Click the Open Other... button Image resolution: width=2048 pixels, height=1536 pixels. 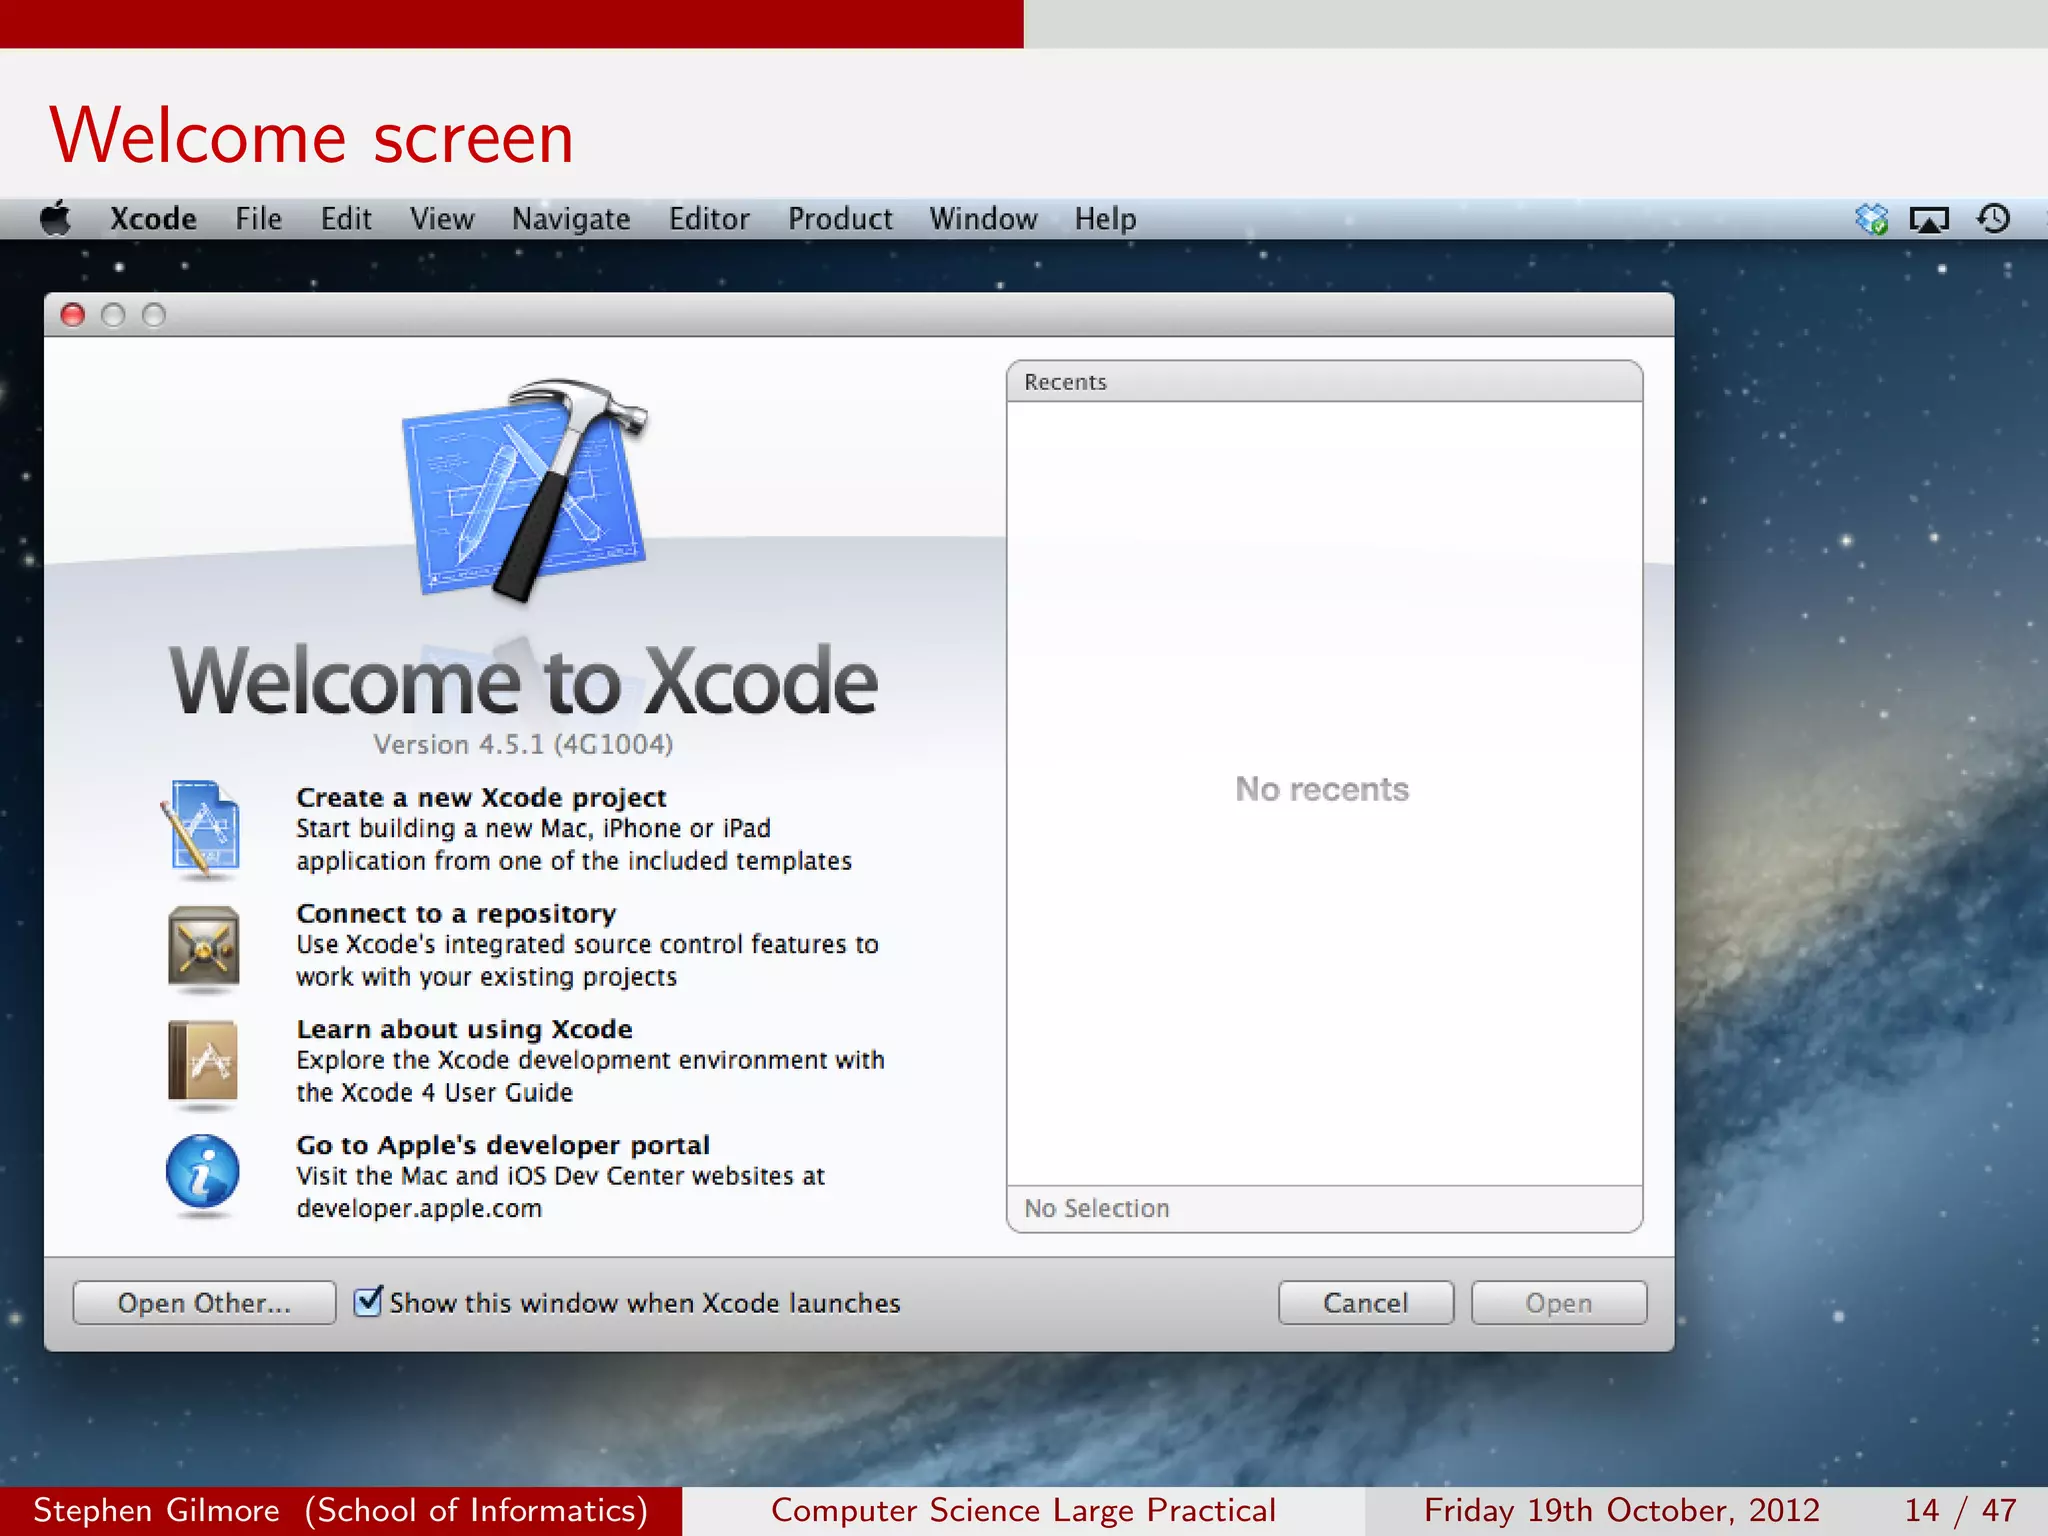click(204, 1303)
